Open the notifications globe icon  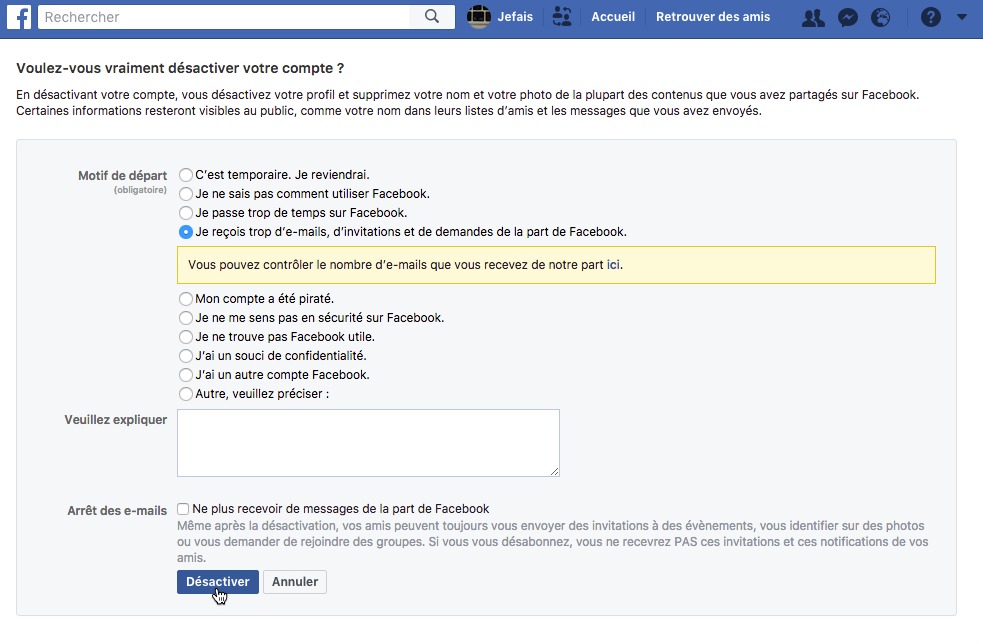[x=881, y=18]
